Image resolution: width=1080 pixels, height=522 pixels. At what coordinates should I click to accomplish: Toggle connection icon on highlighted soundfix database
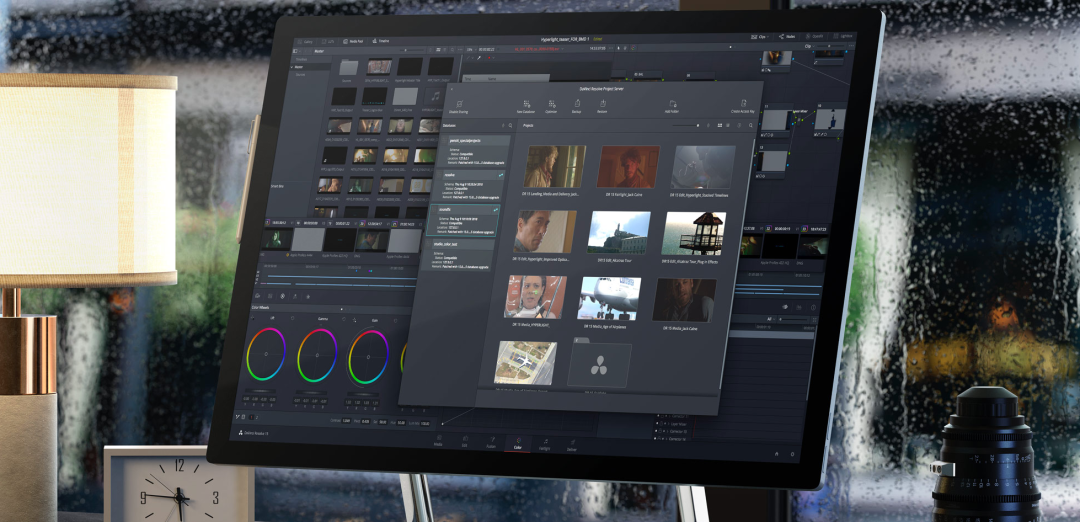[x=495, y=208]
